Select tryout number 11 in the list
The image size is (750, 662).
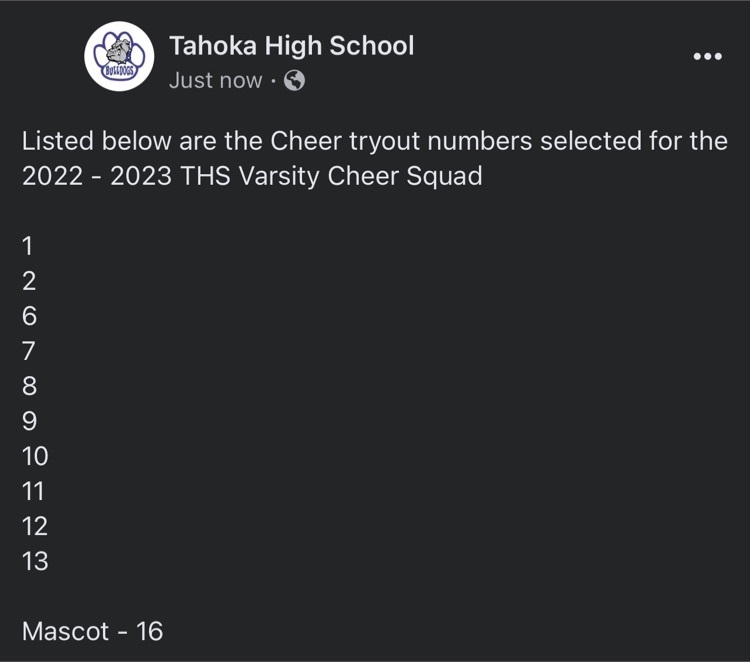pyautogui.click(x=33, y=491)
